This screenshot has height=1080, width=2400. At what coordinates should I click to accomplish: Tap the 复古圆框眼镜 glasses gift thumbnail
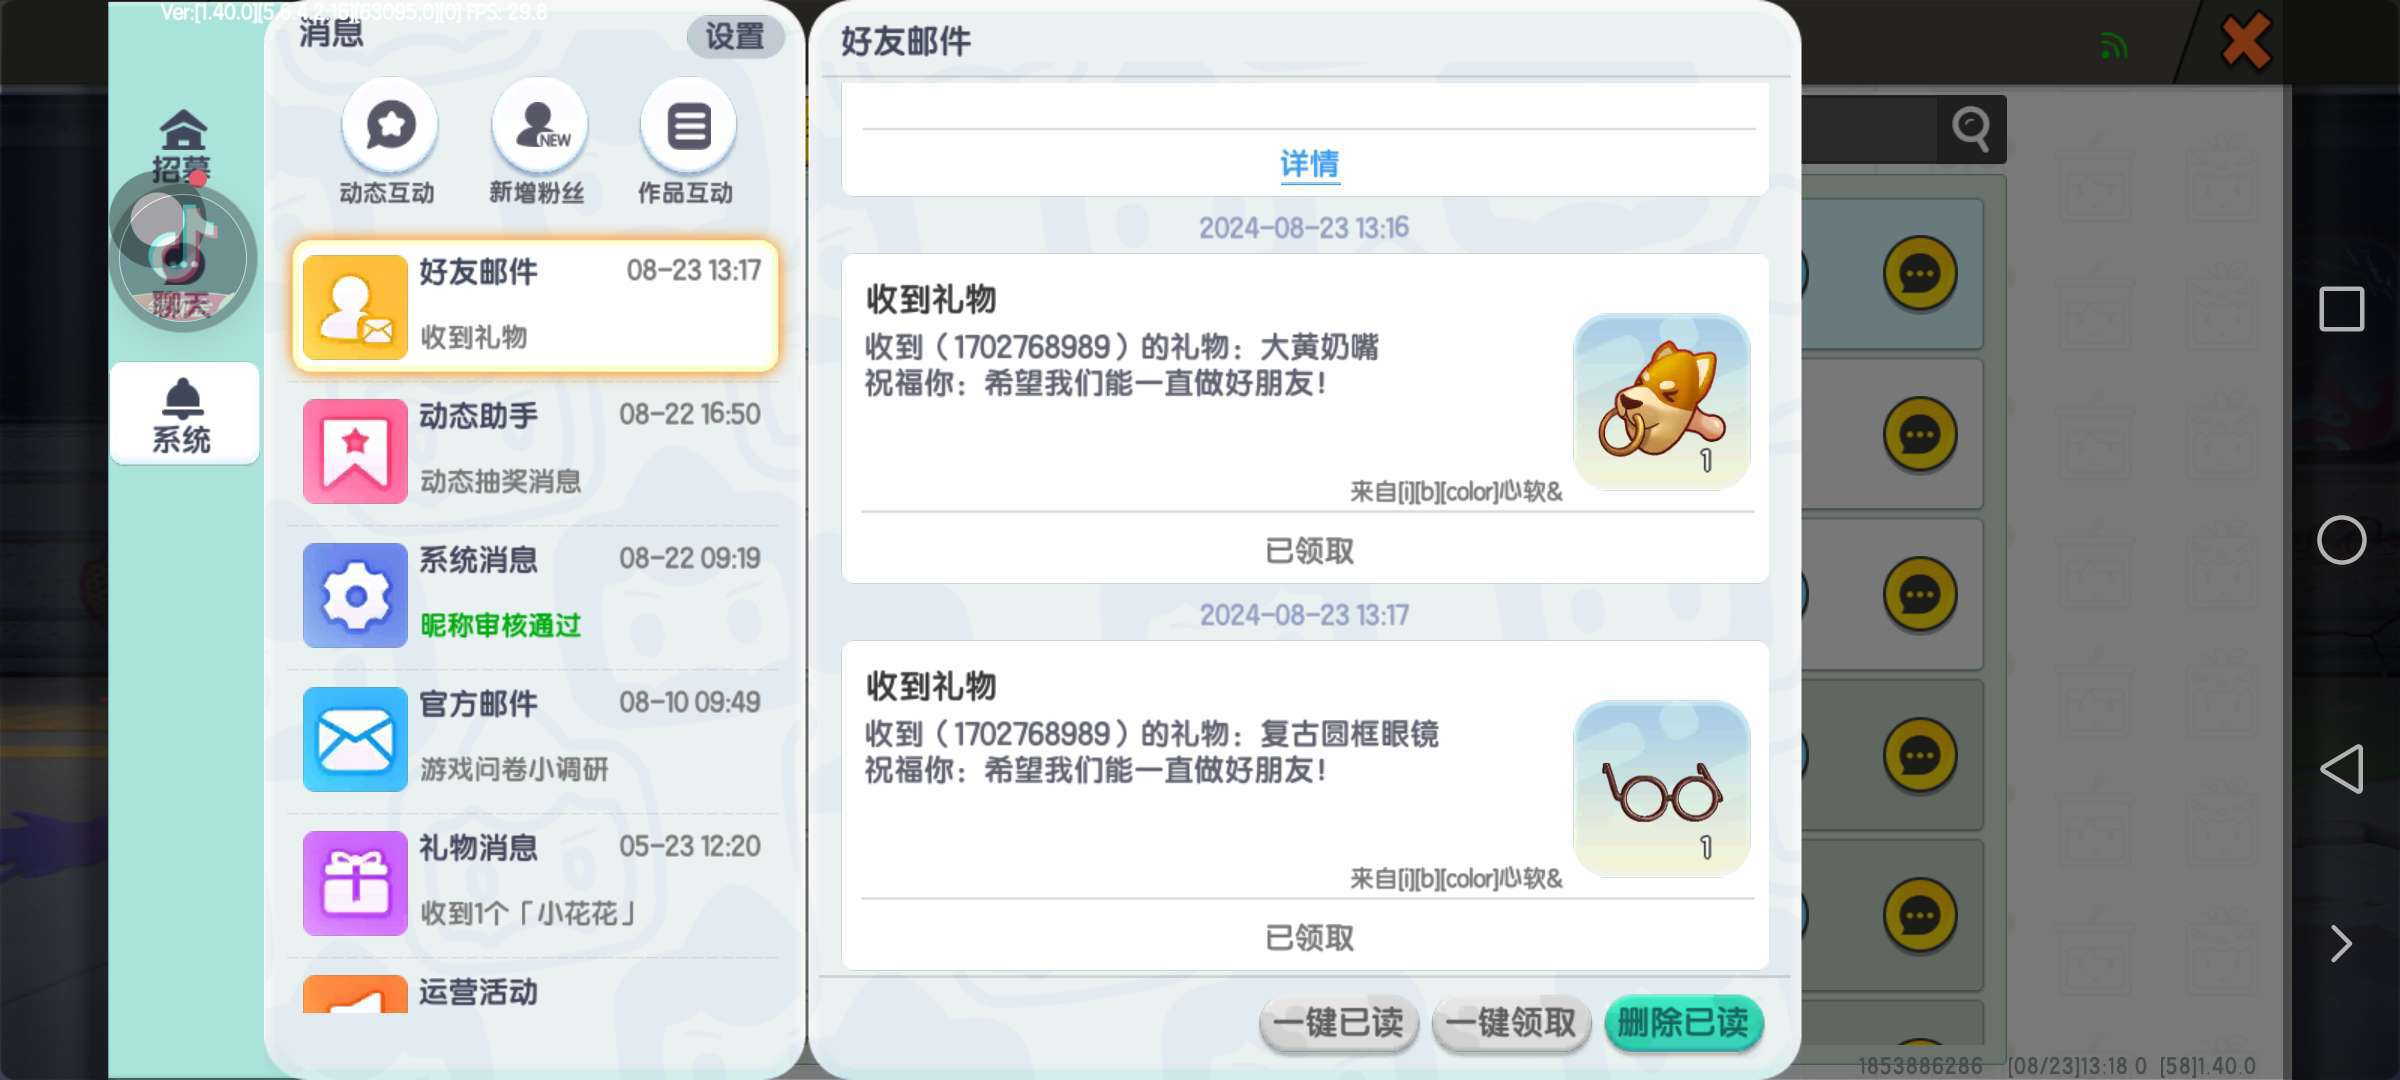[1661, 789]
